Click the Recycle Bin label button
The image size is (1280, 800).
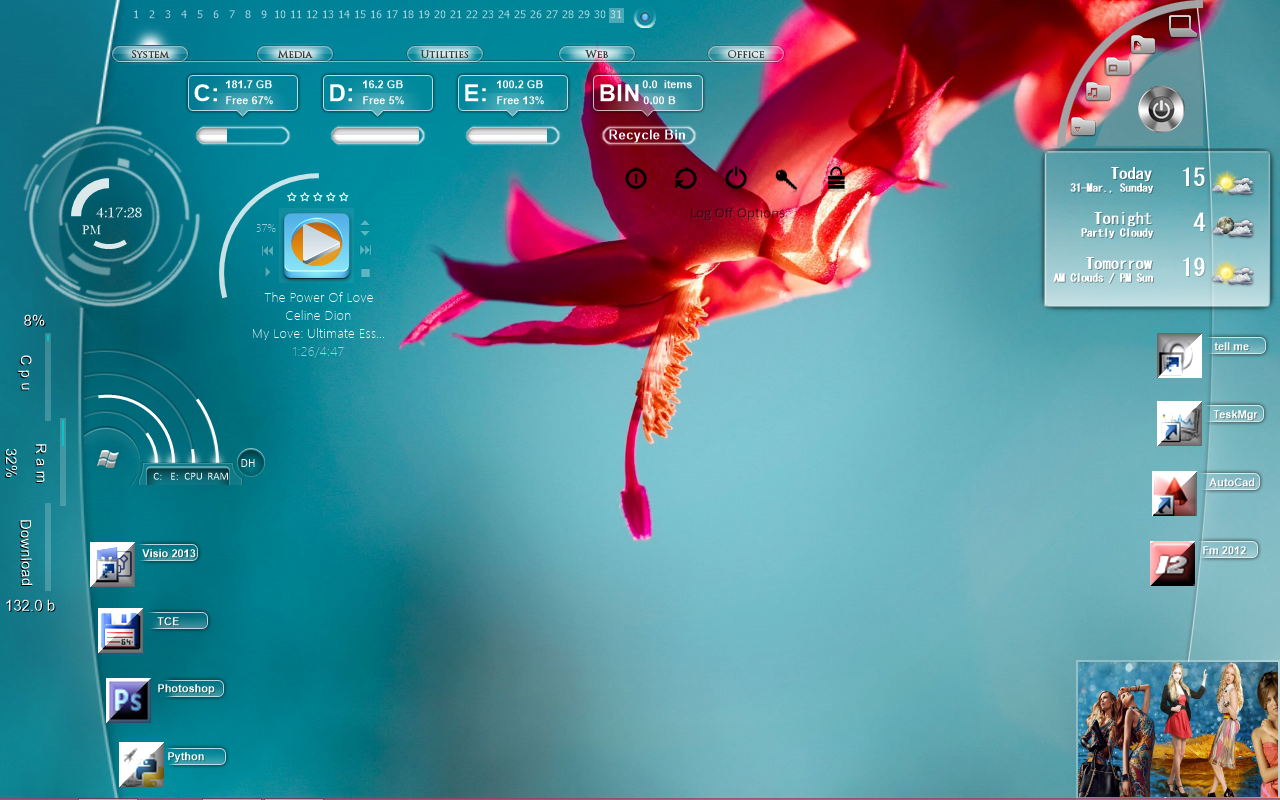click(648, 135)
